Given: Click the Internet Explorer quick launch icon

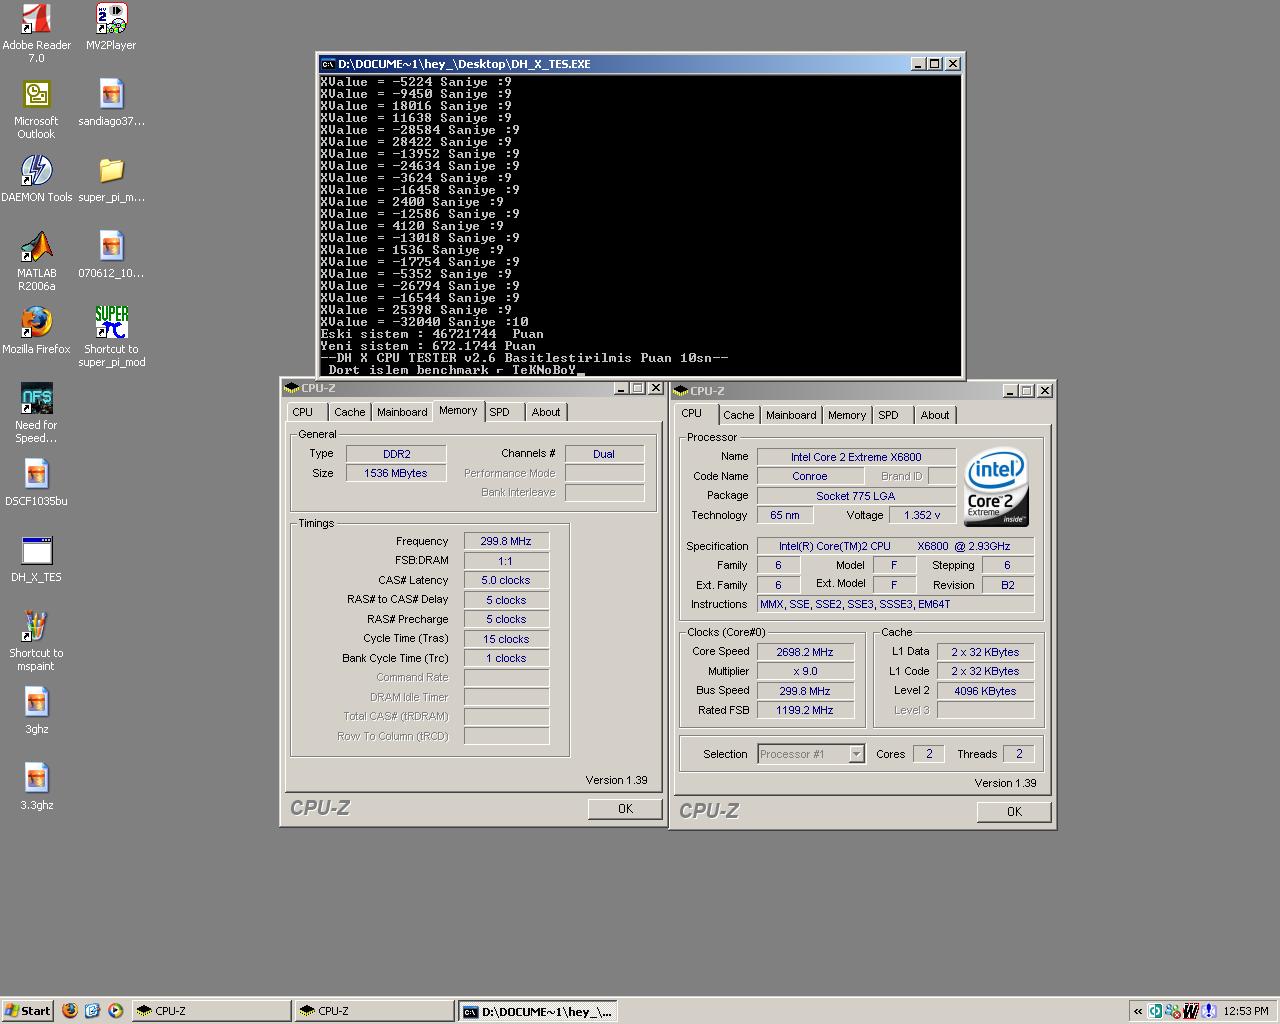Looking at the screenshot, I should [92, 1011].
